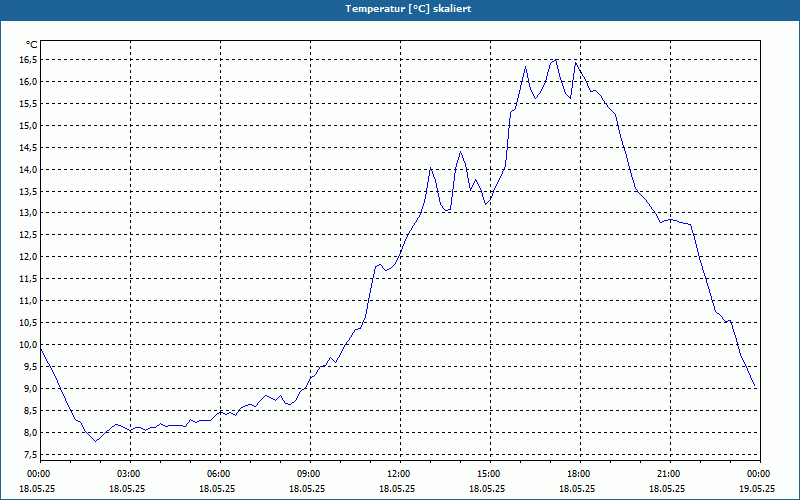Viewport: 800px width, 500px height.
Task: Click the '7,5' lowest y-axis label
Action: pyautogui.click(x=32, y=454)
